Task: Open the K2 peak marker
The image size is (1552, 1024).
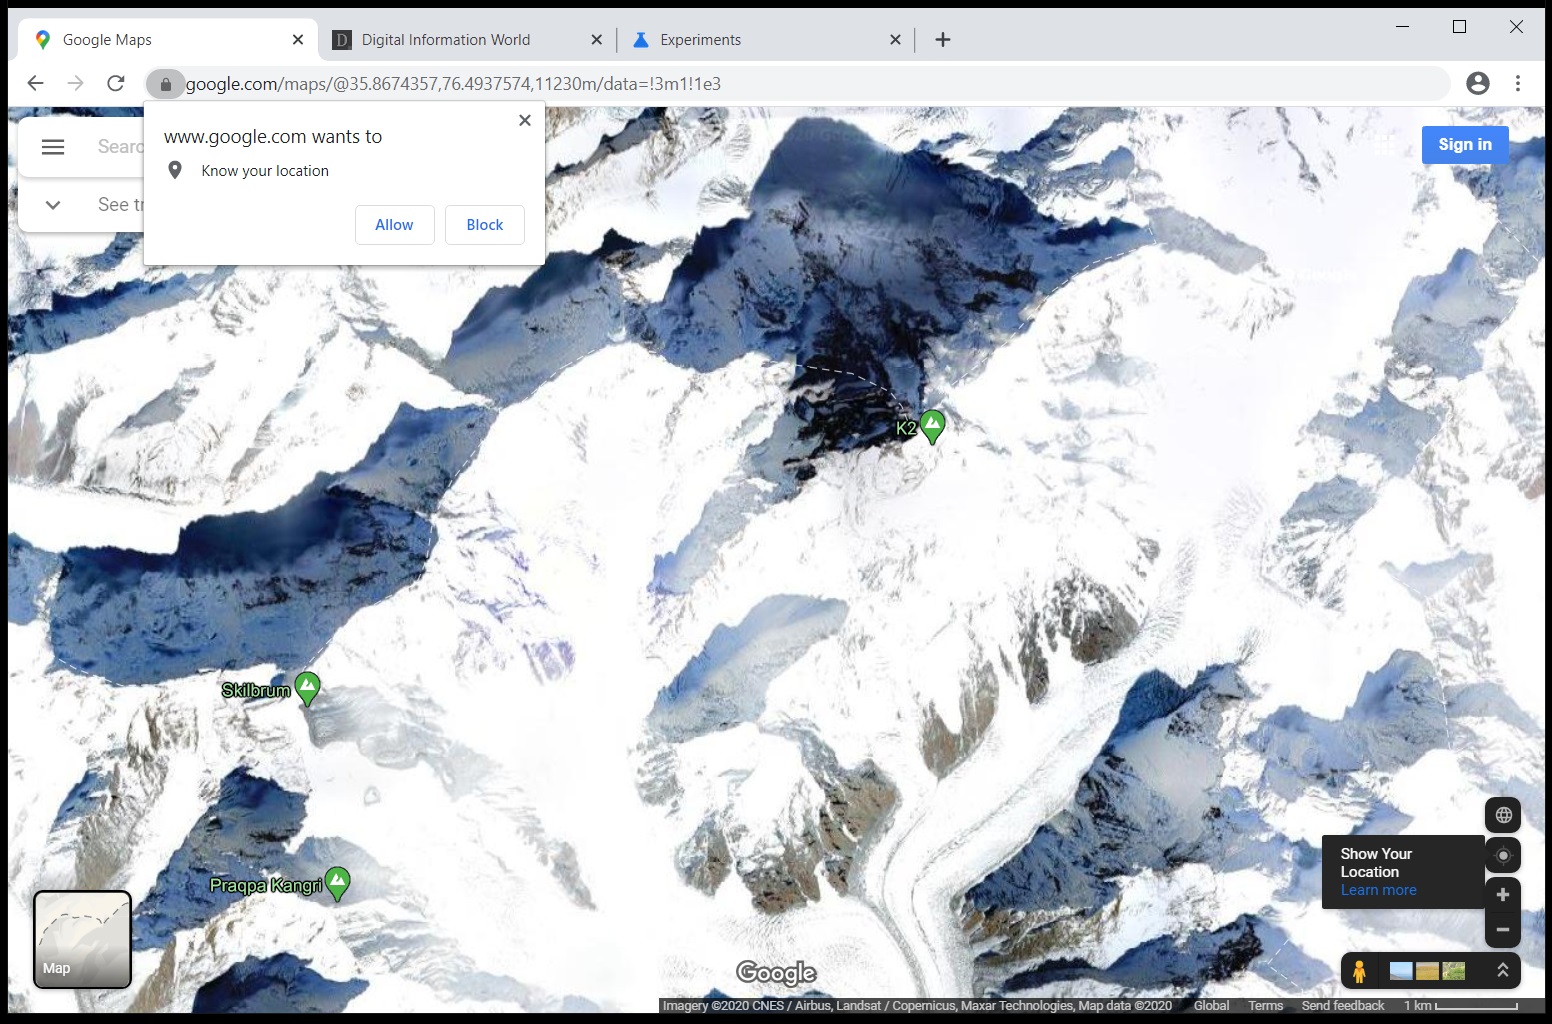Action: click(x=932, y=426)
